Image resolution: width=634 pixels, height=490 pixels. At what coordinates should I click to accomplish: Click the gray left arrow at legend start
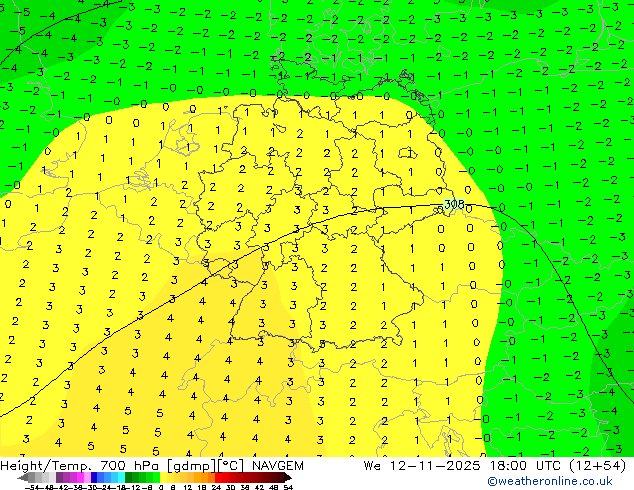[x=23, y=477]
